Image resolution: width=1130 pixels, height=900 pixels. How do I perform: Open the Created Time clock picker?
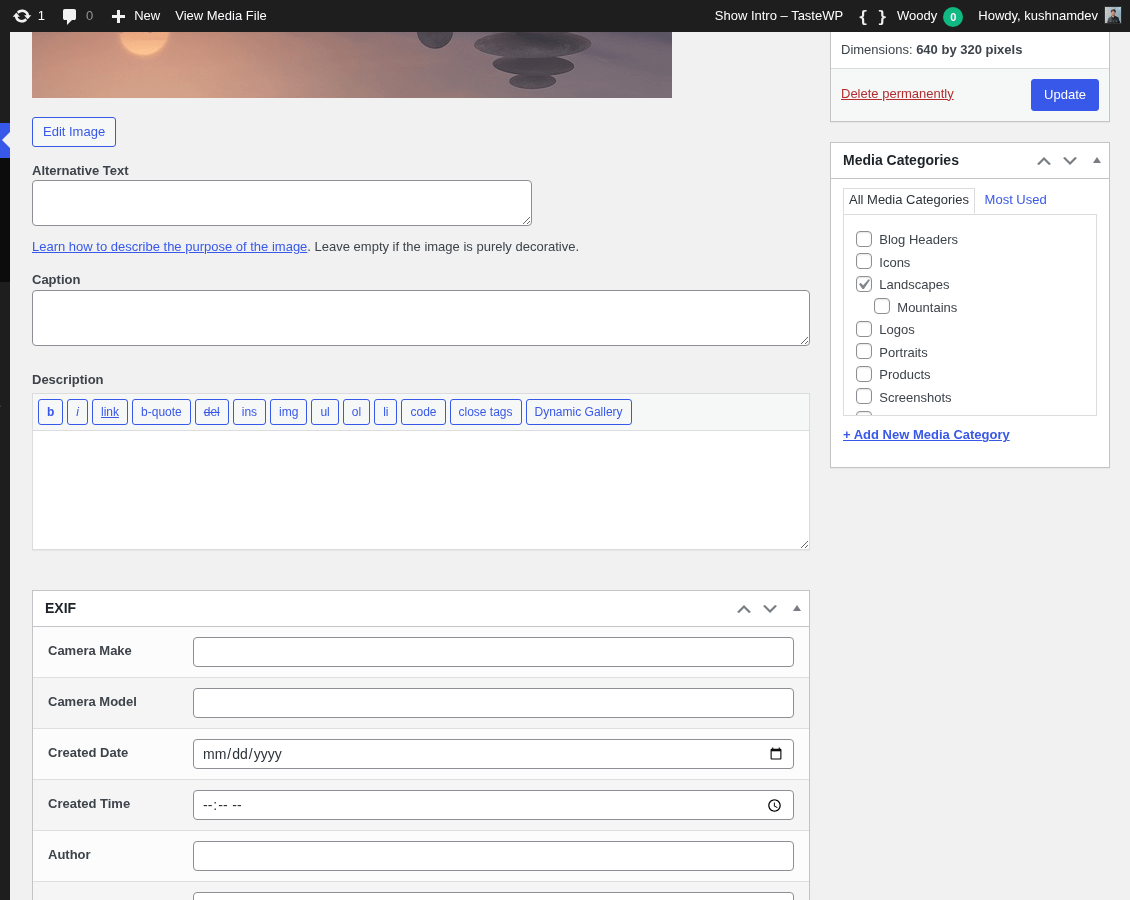(774, 804)
